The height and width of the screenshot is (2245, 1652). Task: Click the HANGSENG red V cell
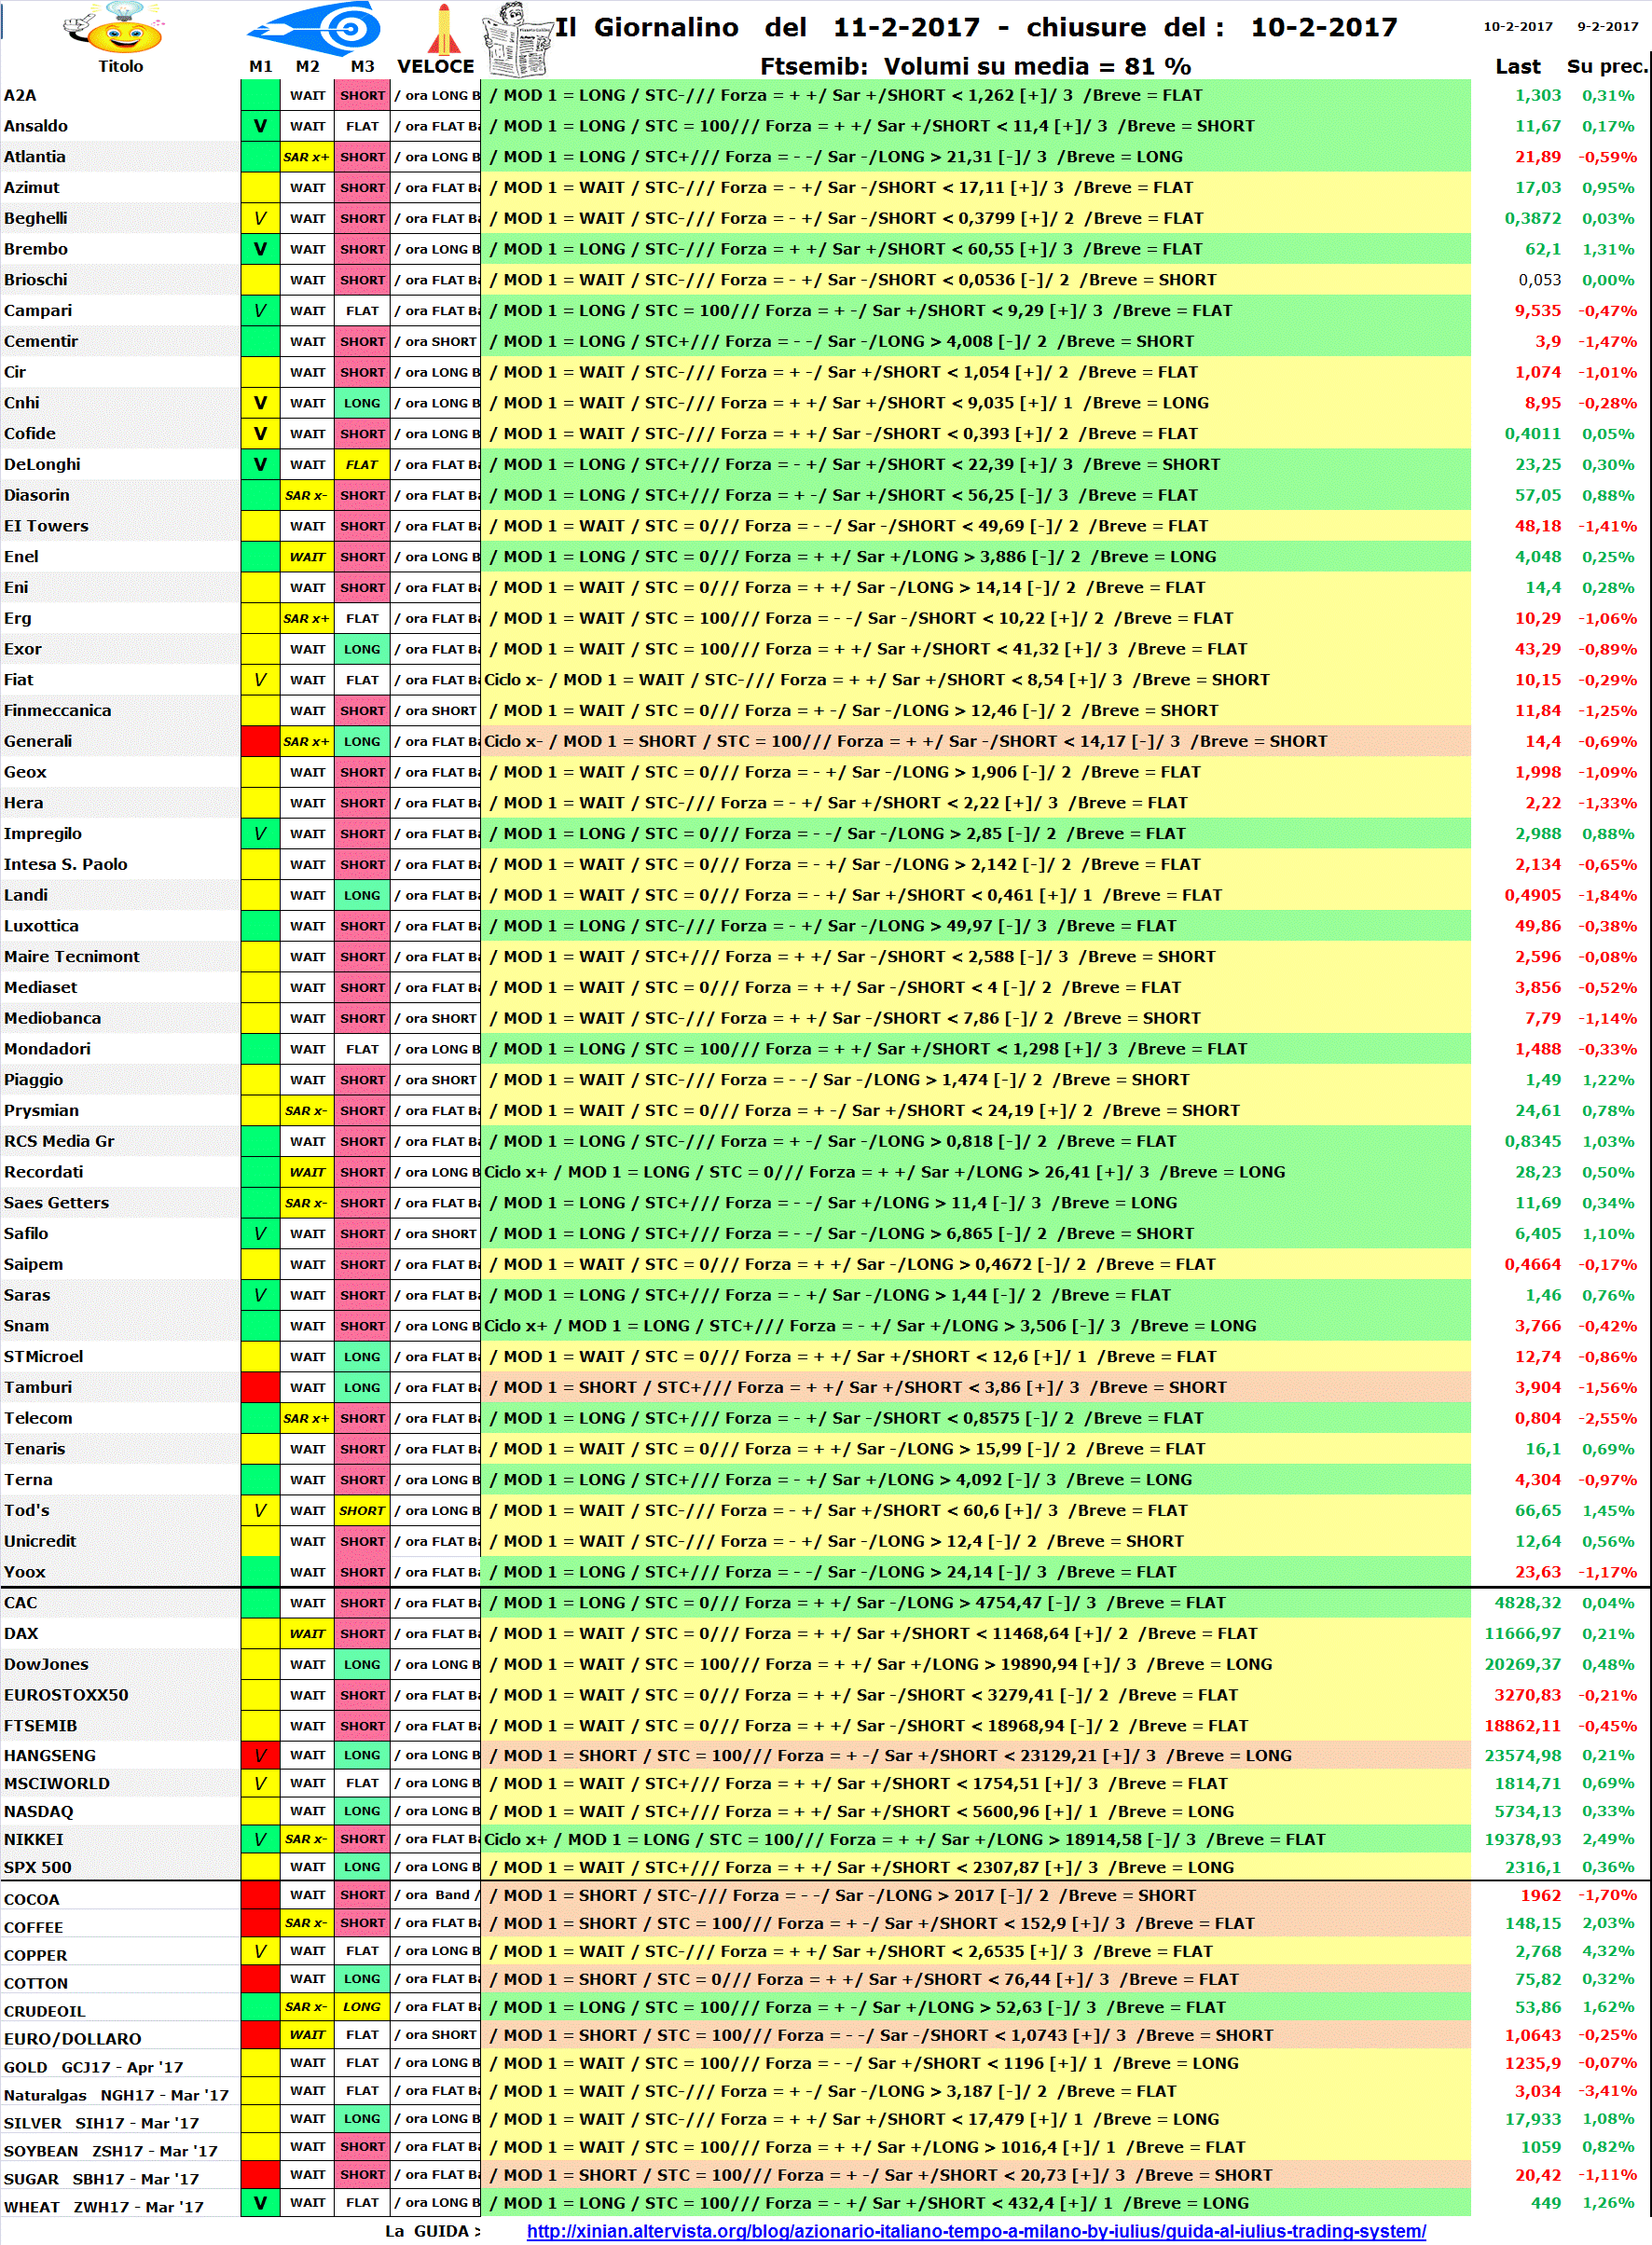(260, 1755)
